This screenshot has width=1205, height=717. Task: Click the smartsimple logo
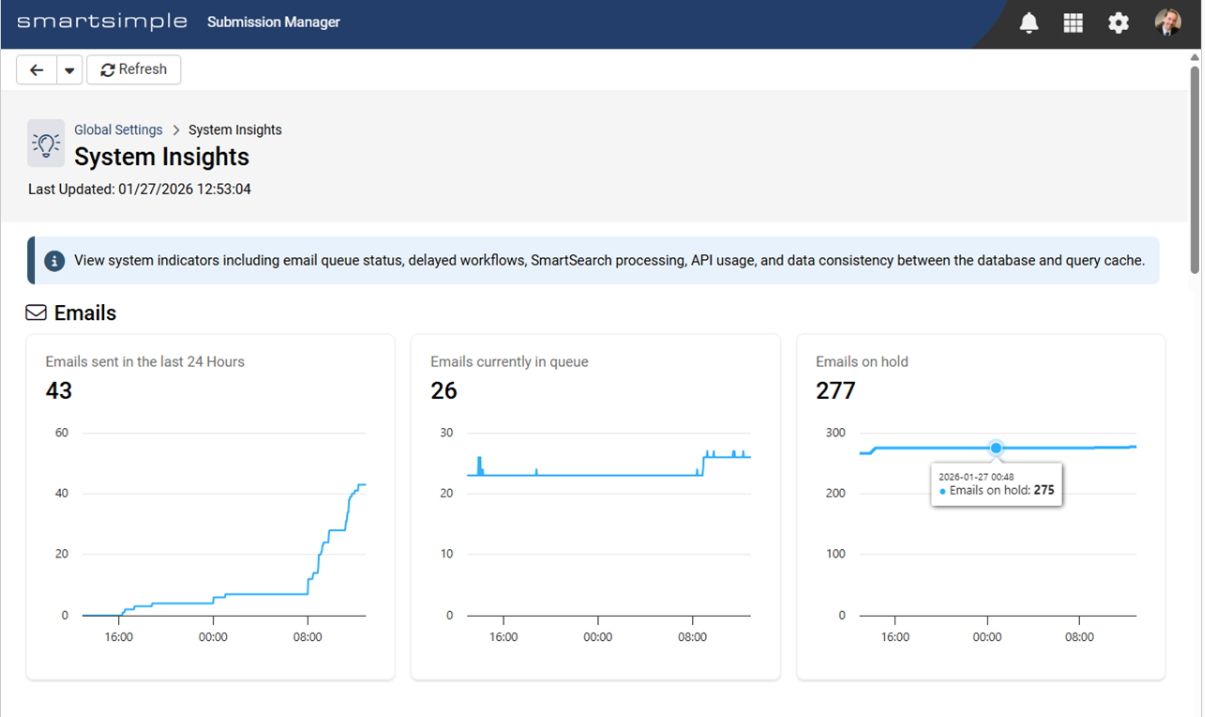pyautogui.click(x=102, y=22)
